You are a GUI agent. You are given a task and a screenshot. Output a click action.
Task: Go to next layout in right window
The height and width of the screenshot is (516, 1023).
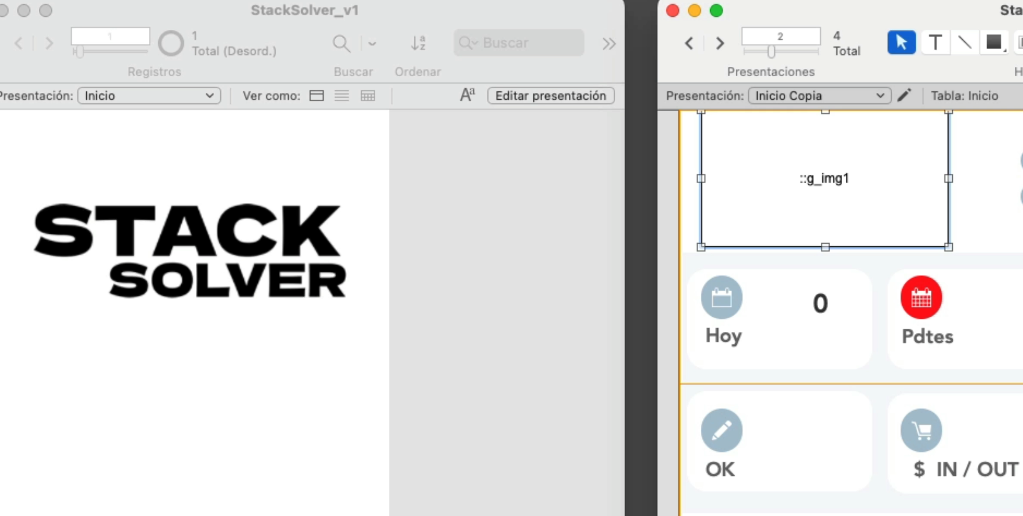click(720, 43)
